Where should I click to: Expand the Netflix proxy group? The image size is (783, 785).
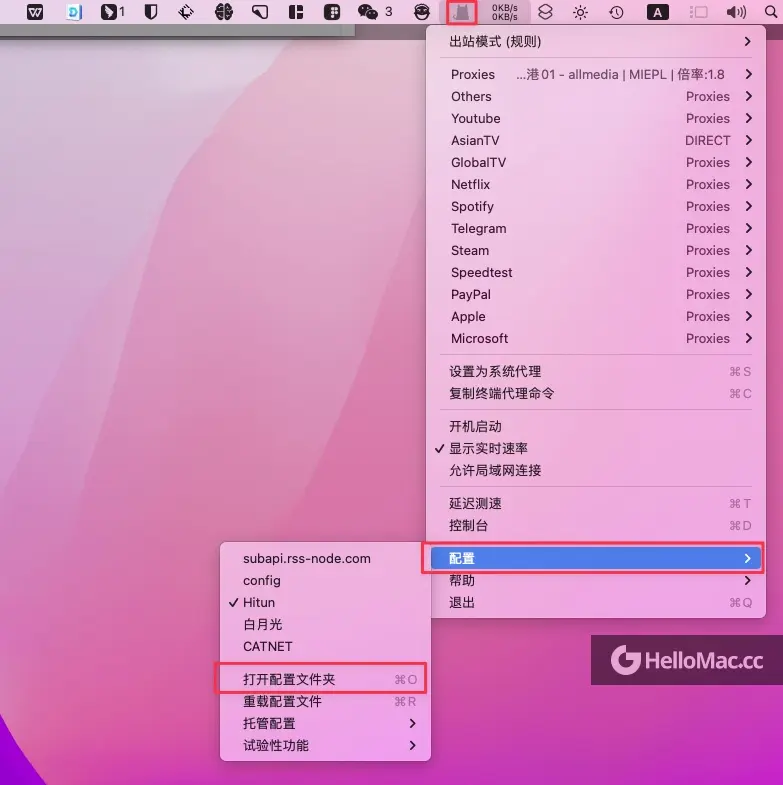pyautogui.click(x=596, y=185)
